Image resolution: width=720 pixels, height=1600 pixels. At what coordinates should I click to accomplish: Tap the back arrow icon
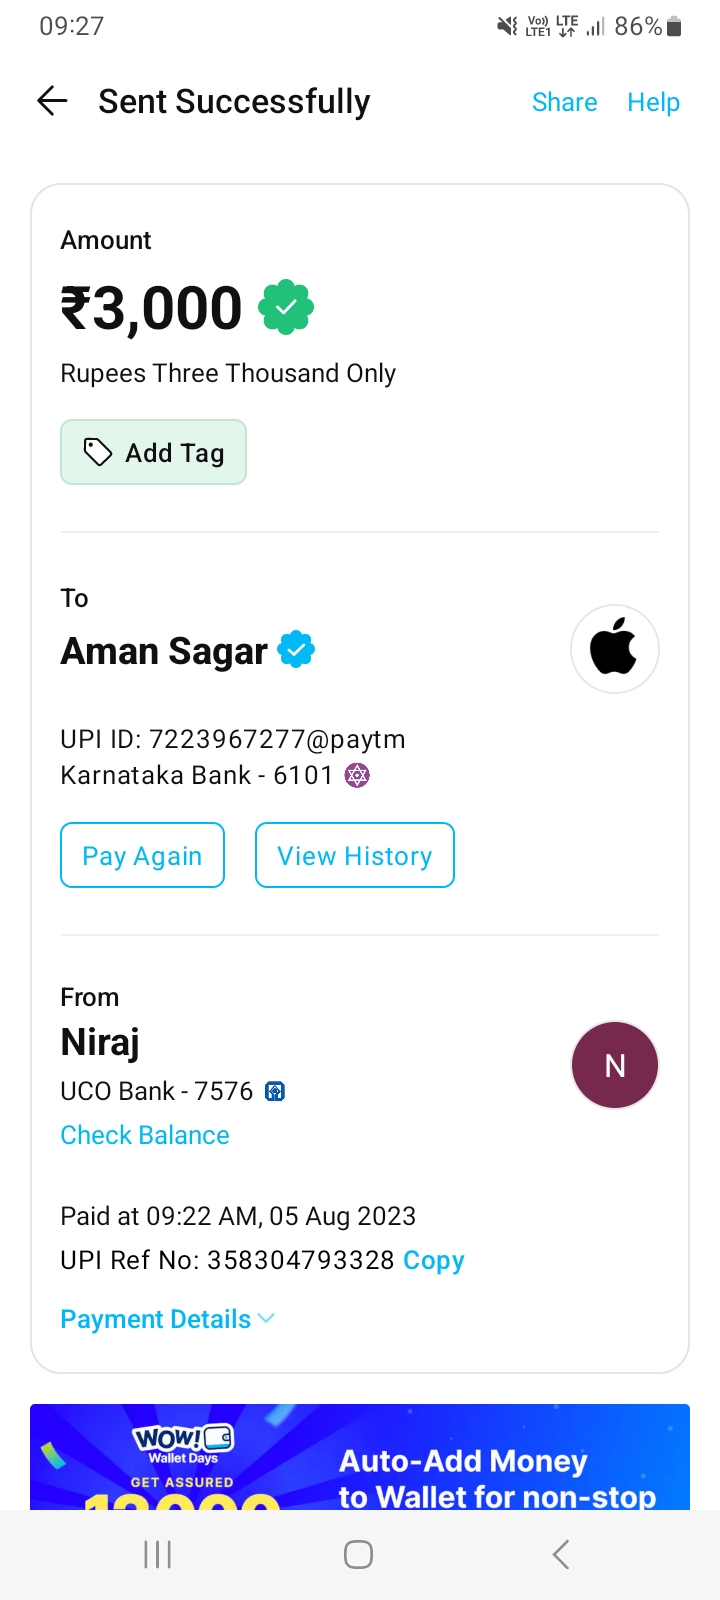pyautogui.click(x=52, y=101)
